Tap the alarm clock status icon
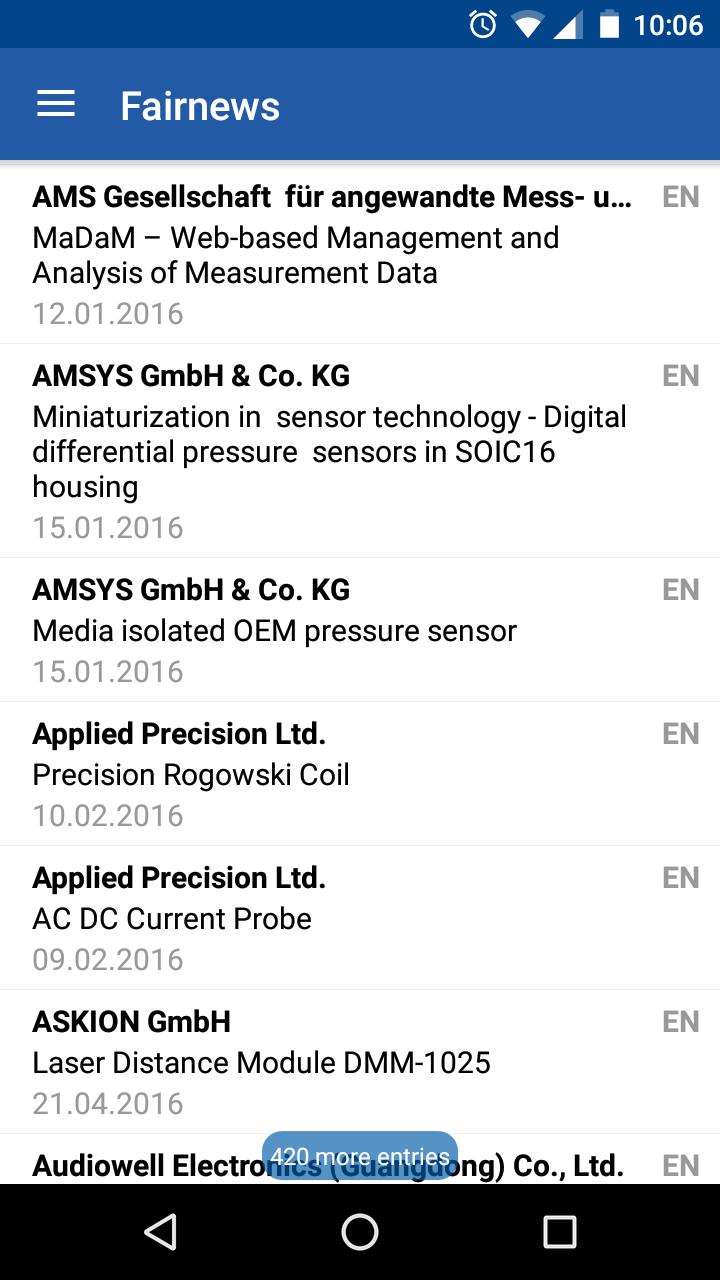Screen dimensions: 720x1280 point(483,24)
